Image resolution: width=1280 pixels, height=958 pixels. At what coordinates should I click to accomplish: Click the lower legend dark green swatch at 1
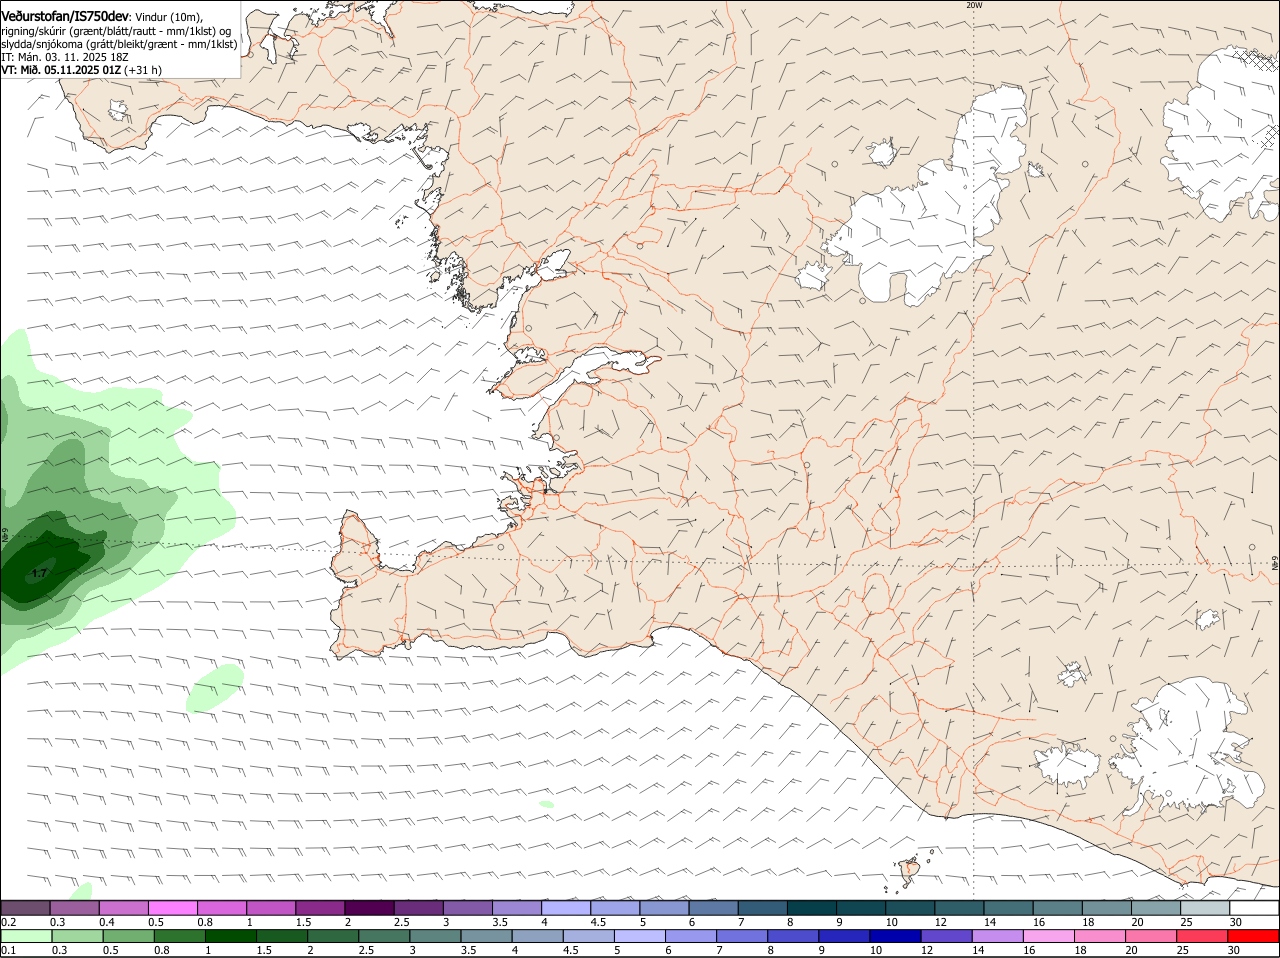(230, 936)
